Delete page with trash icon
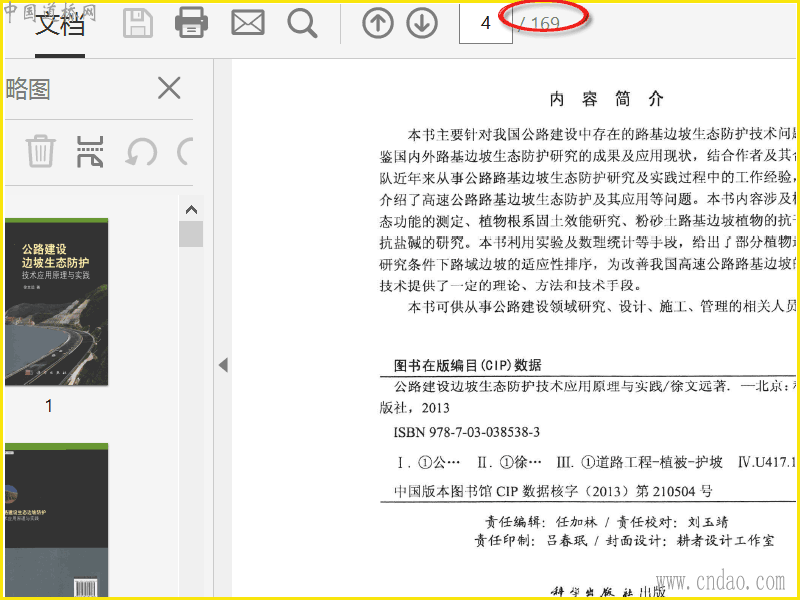Image resolution: width=800 pixels, height=600 pixels. tap(41, 152)
